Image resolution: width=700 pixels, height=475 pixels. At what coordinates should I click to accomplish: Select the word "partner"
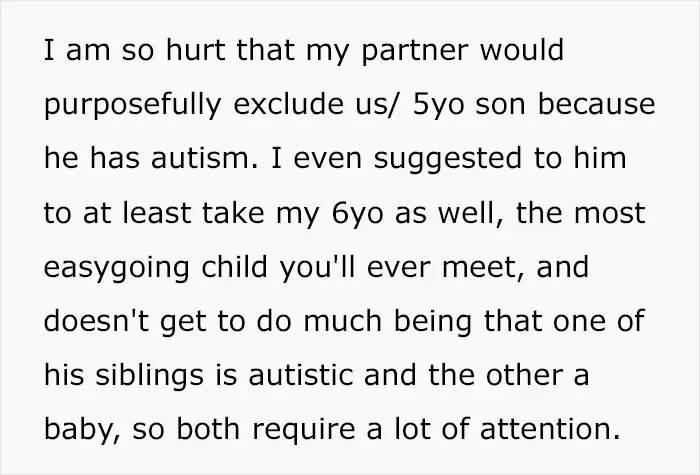pos(415,52)
